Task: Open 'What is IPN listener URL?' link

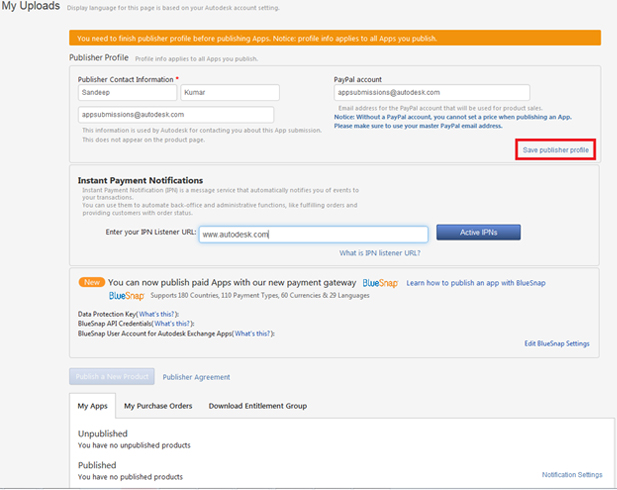Action: pos(379,253)
